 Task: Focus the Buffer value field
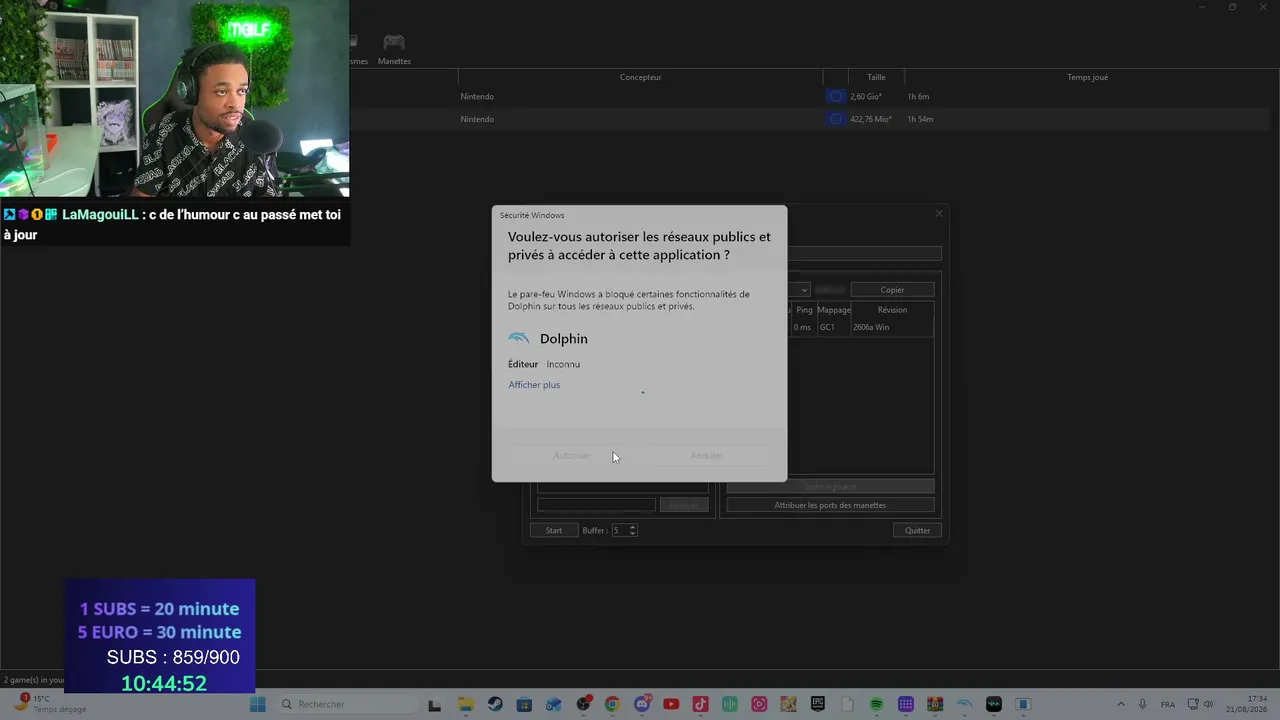click(619, 531)
